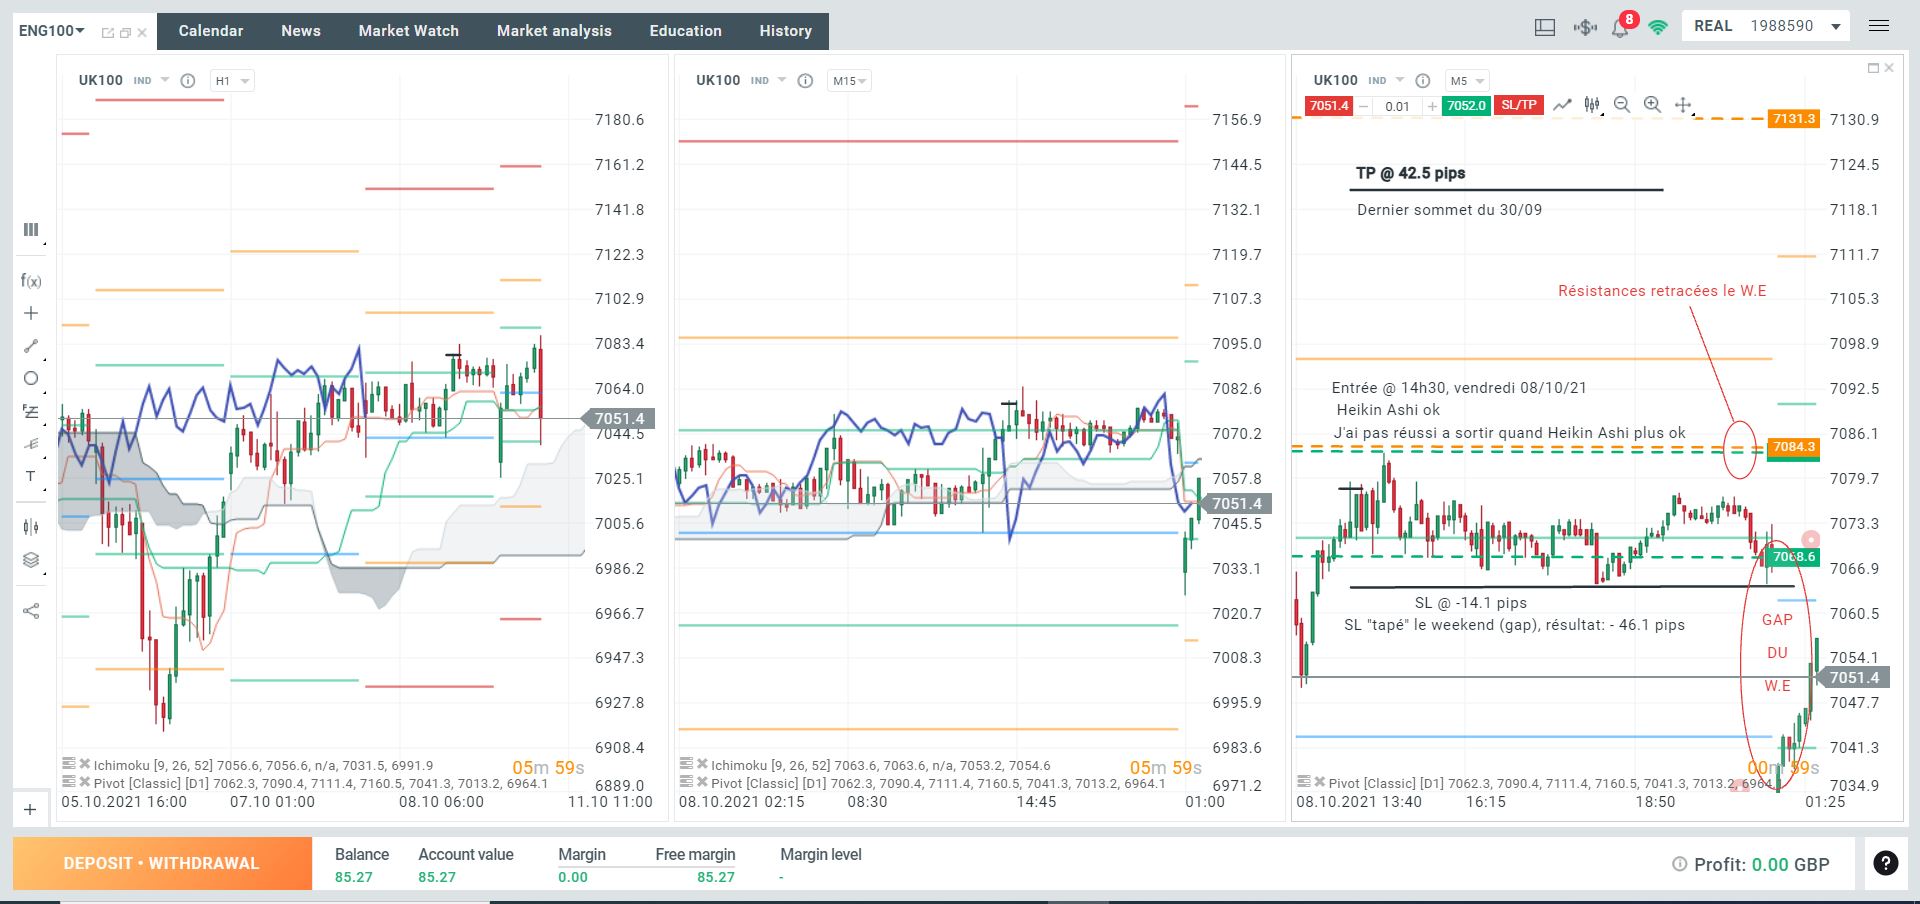Toggle Pivot lines icon on M5 chart

pos(1304,782)
